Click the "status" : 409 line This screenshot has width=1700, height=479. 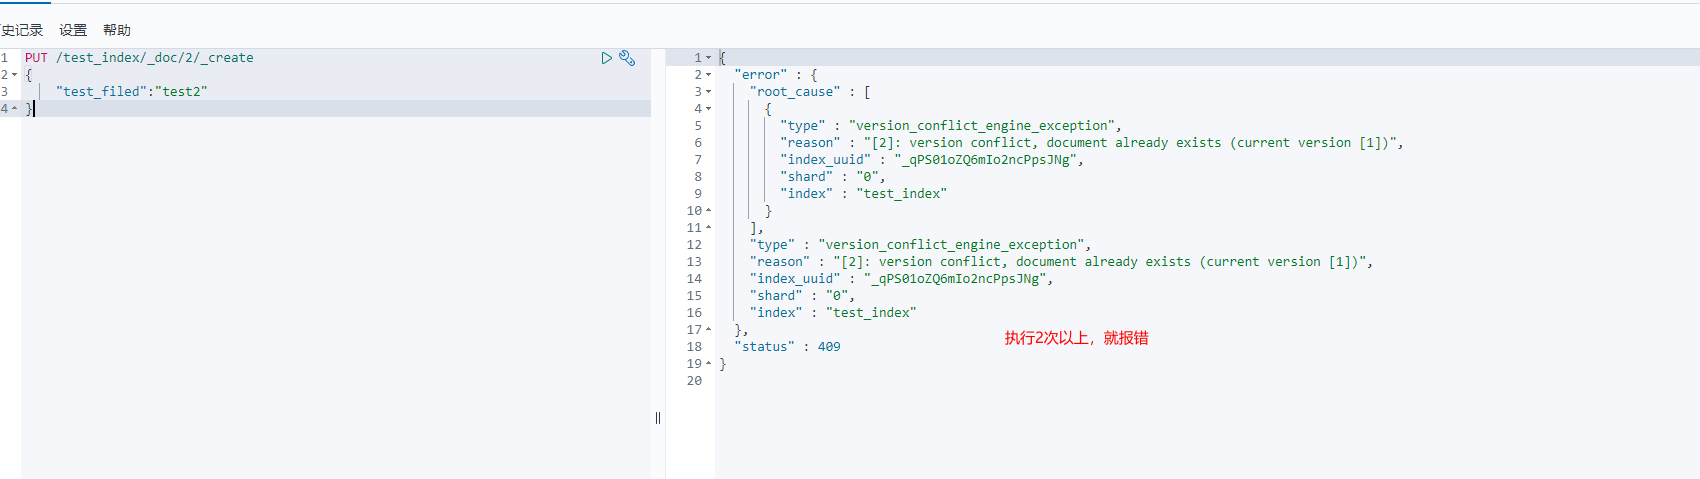coord(788,347)
